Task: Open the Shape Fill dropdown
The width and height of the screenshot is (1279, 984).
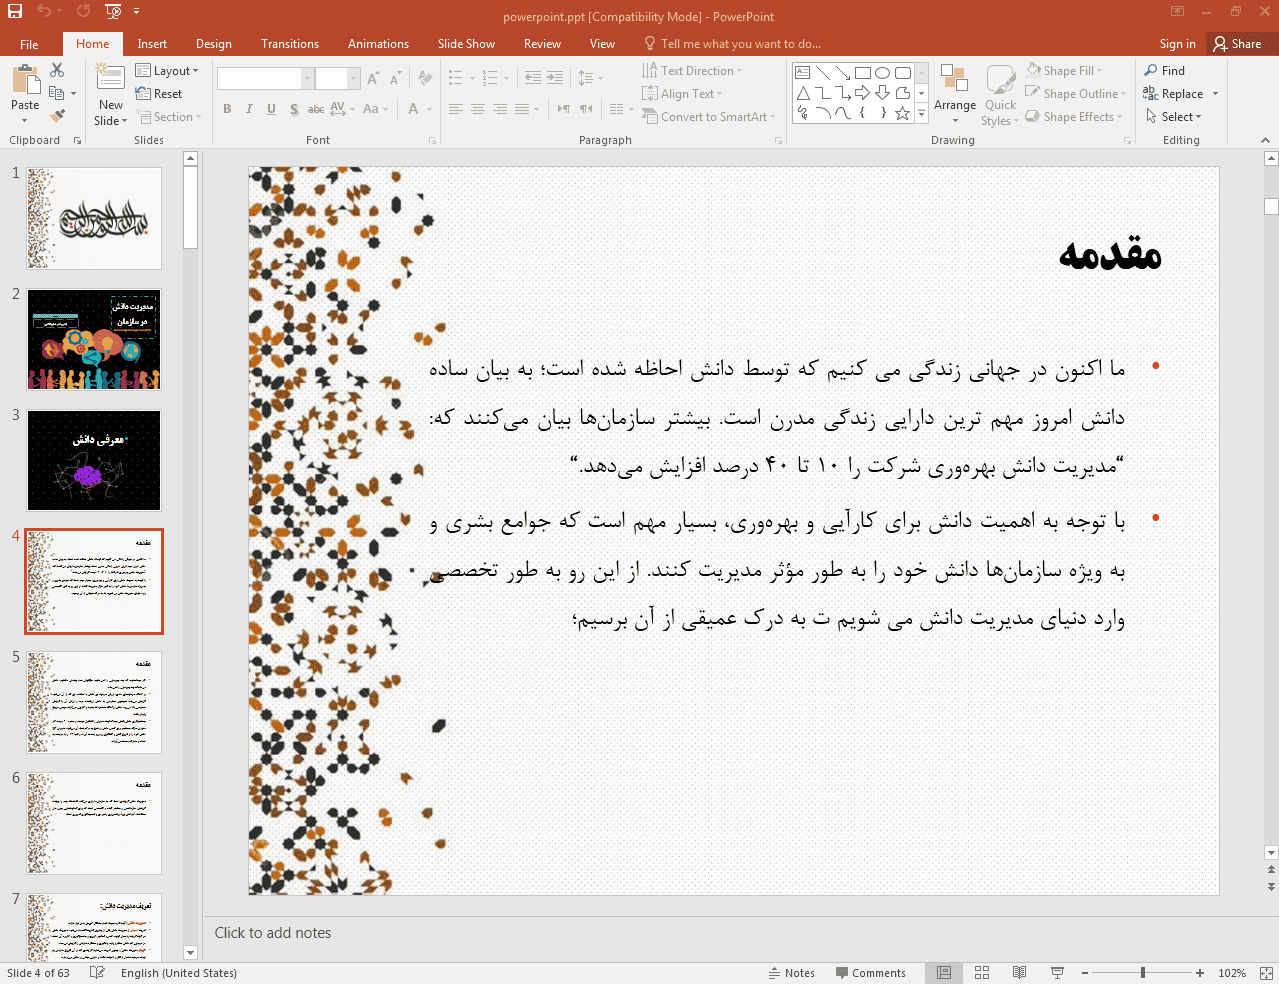Action: [1065, 71]
